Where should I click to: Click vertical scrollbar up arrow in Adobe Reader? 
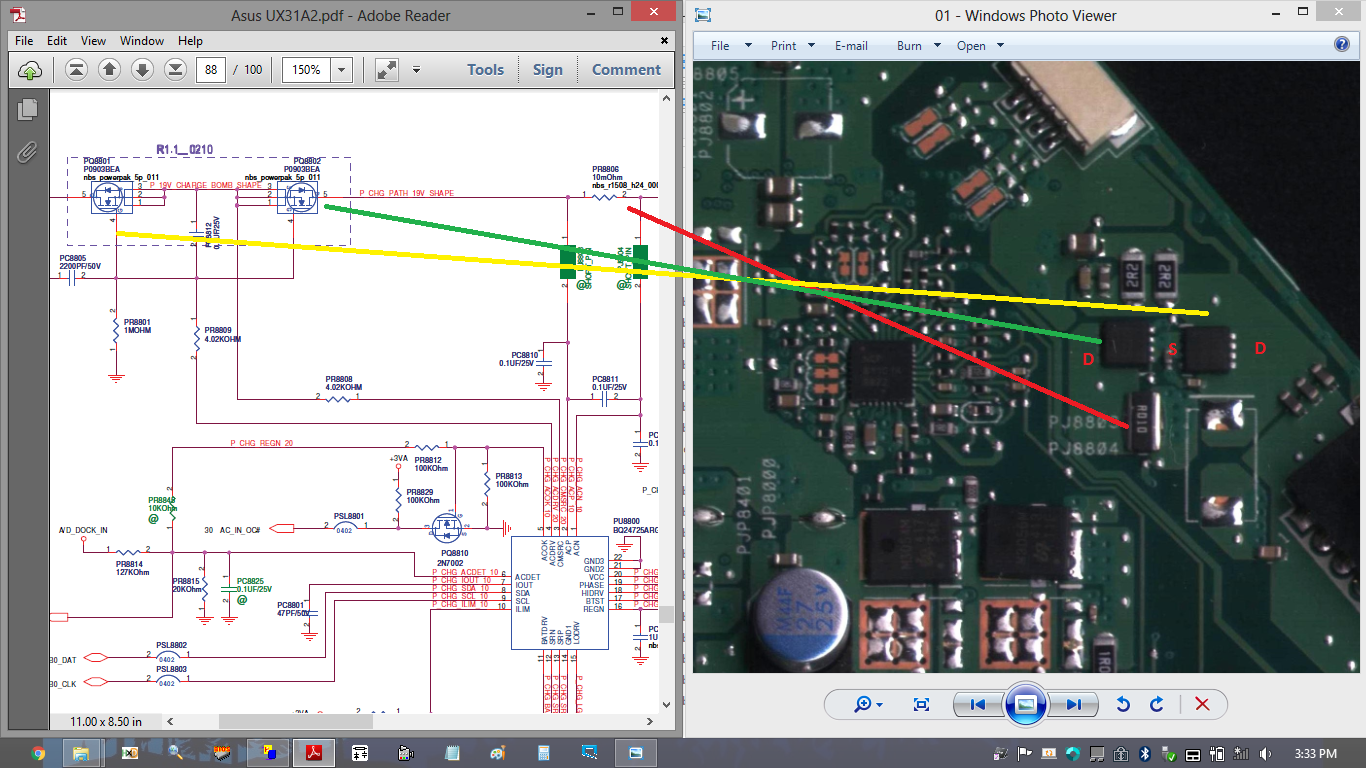(668, 99)
